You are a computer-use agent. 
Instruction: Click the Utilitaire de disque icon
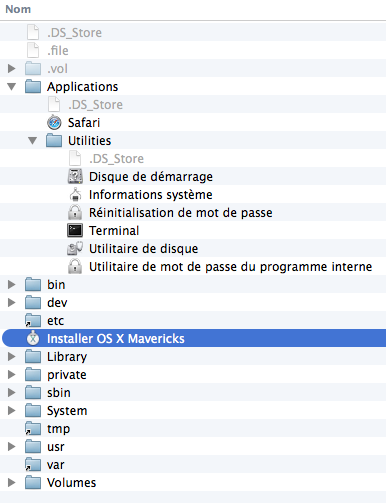tap(75, 249)
